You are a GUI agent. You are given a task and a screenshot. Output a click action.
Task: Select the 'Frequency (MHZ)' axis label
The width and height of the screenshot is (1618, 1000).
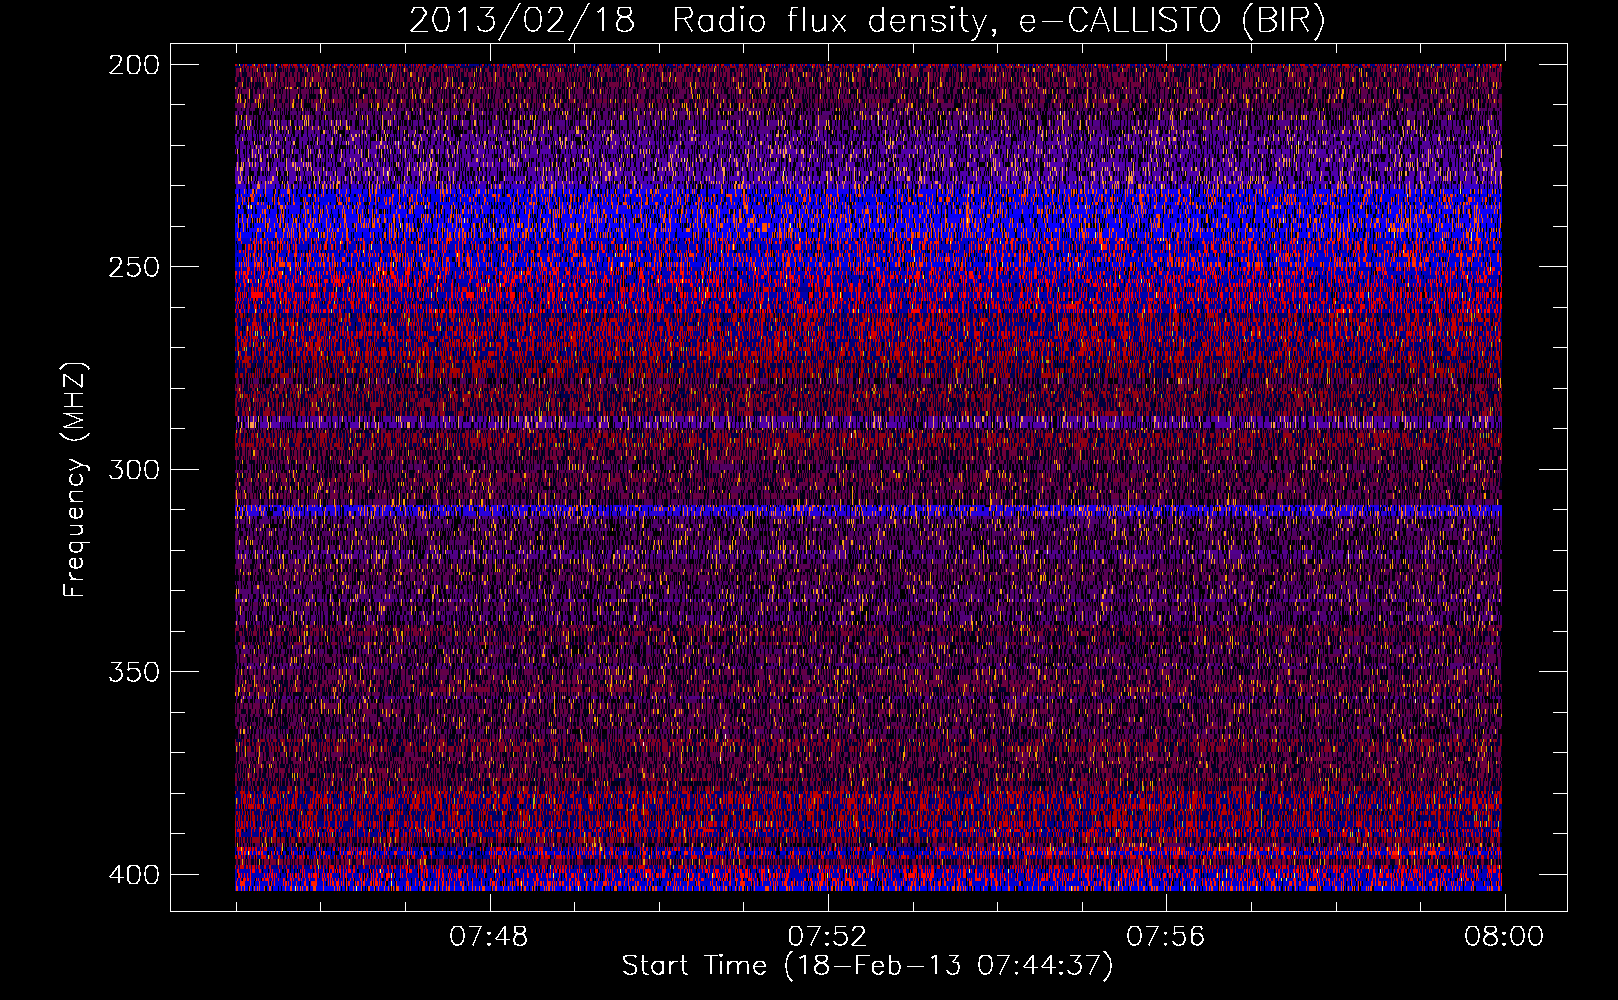pyautogui.click(x=75, y=480)
